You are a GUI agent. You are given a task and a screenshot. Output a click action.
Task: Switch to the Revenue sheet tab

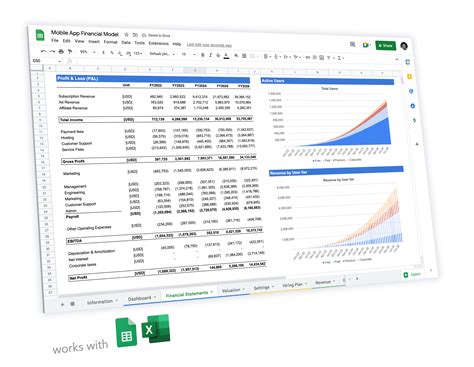click(325, 282)
